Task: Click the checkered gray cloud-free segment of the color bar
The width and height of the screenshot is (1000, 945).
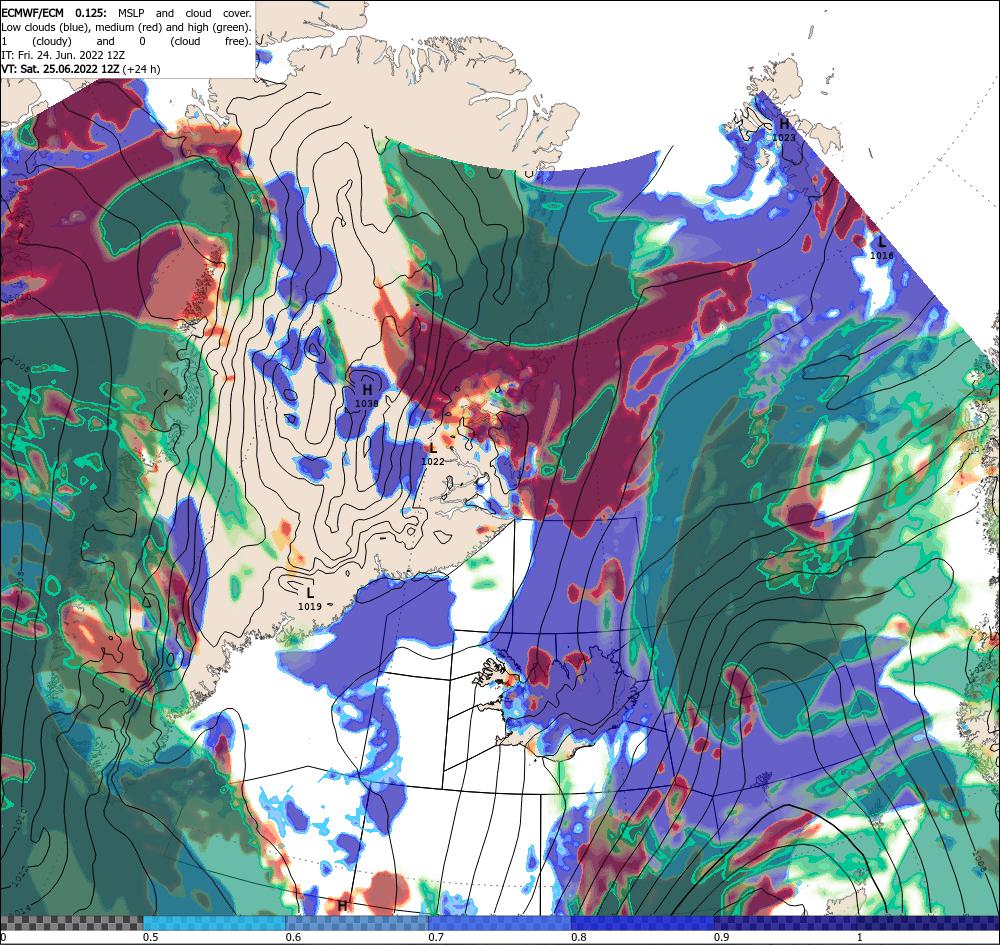Action: pyautogui.click(x=71, y=923)
